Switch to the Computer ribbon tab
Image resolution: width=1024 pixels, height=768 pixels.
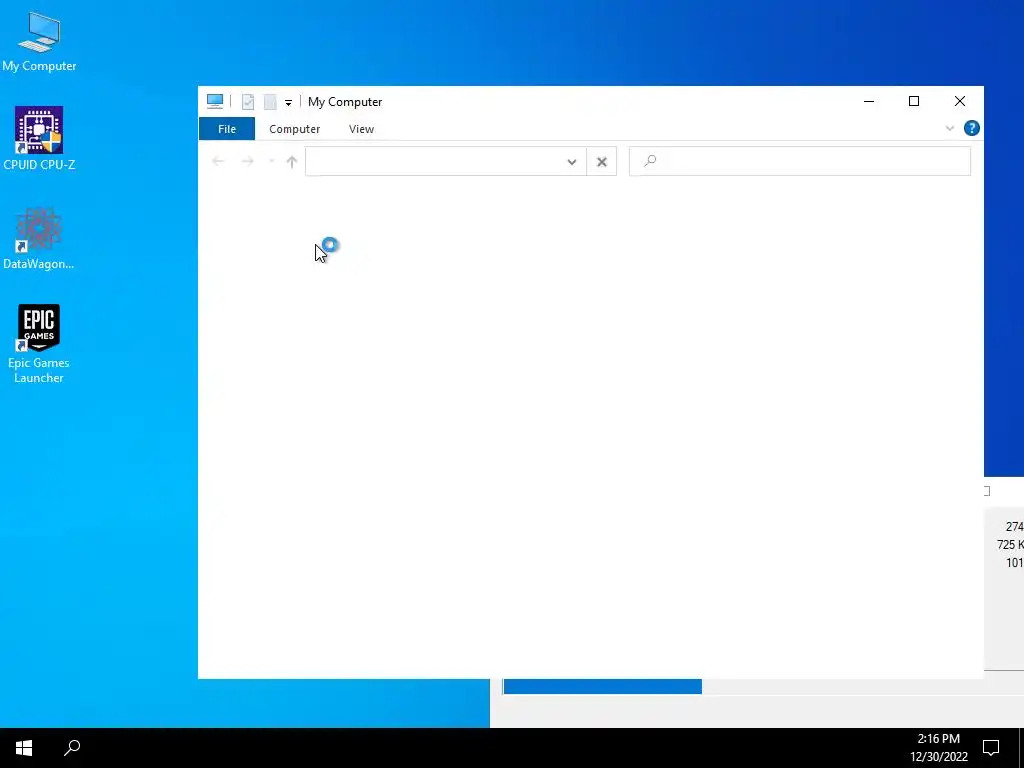click(295, 129)
